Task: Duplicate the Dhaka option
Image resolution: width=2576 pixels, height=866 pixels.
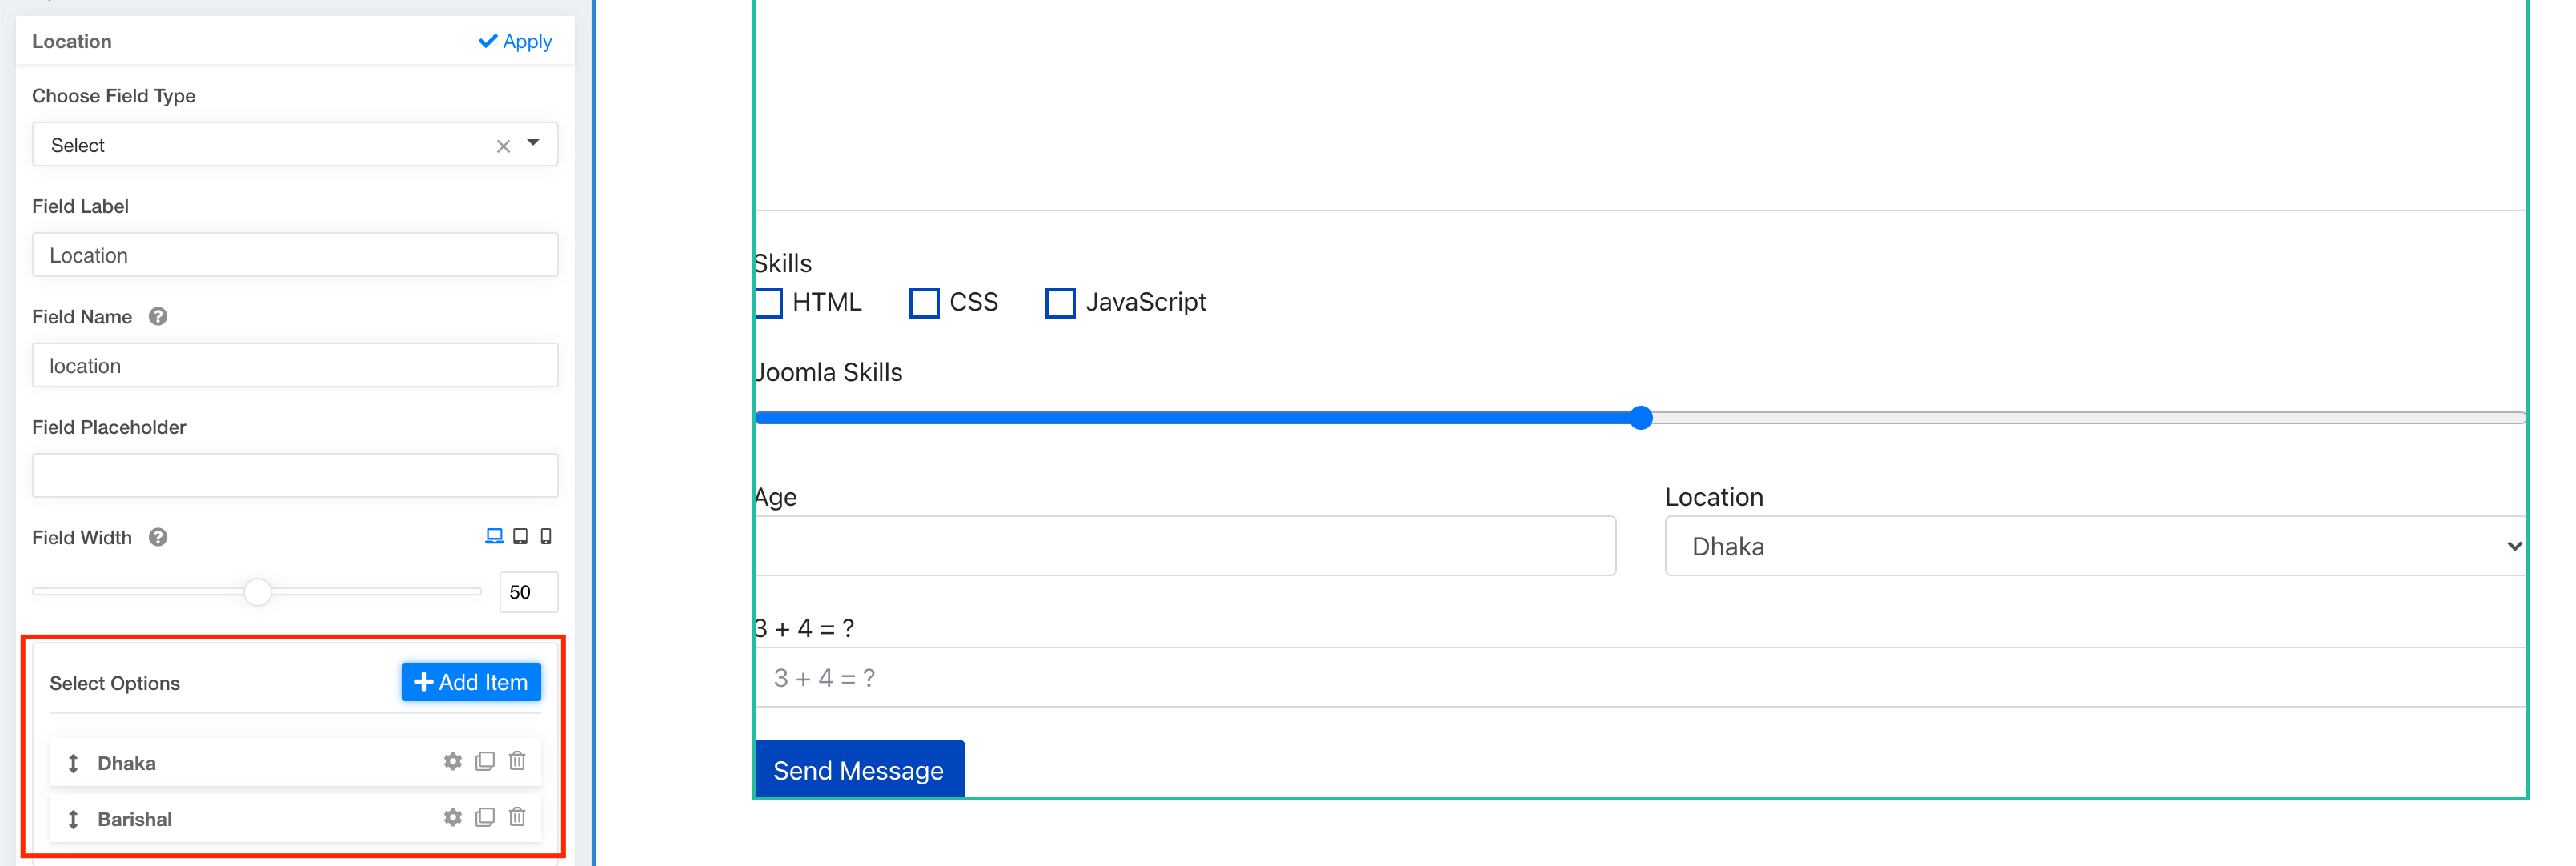Action: tap(485, 762)
